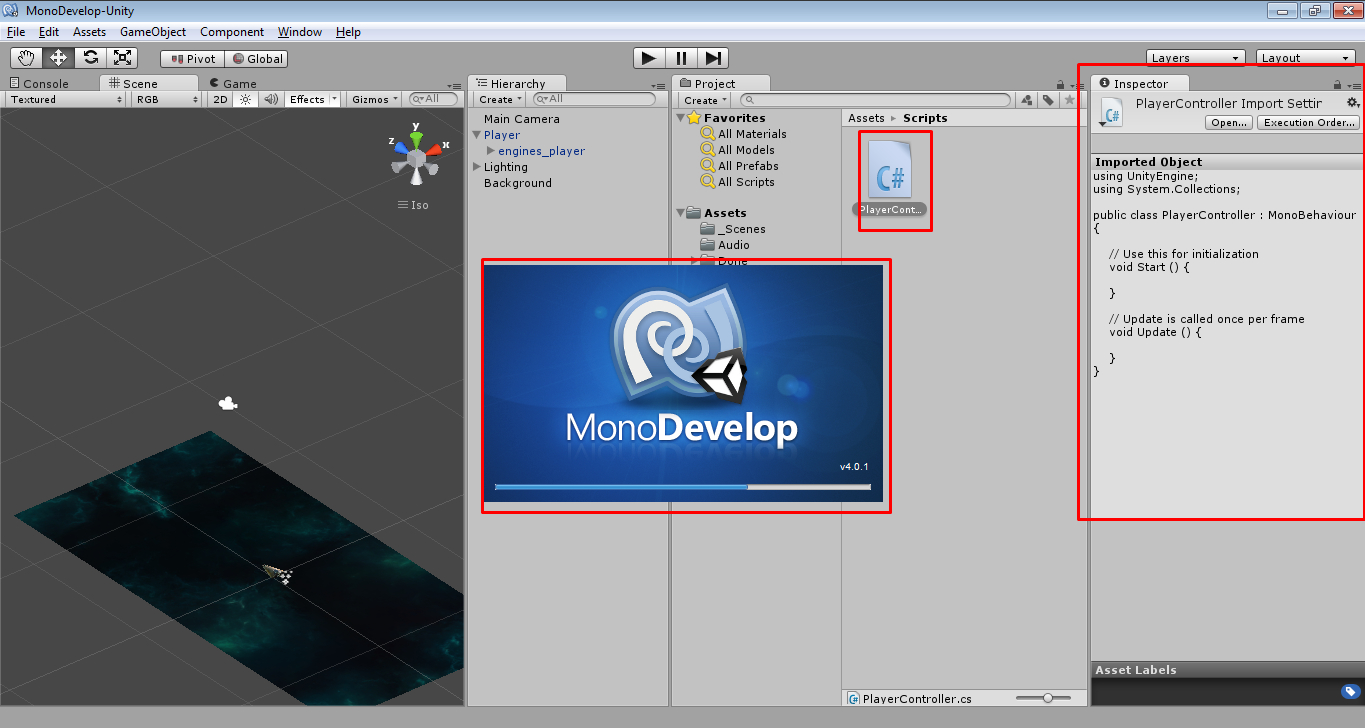1365x728 pixels.
Task: Select the Move (translate) tool
Action: pos(58,58)
